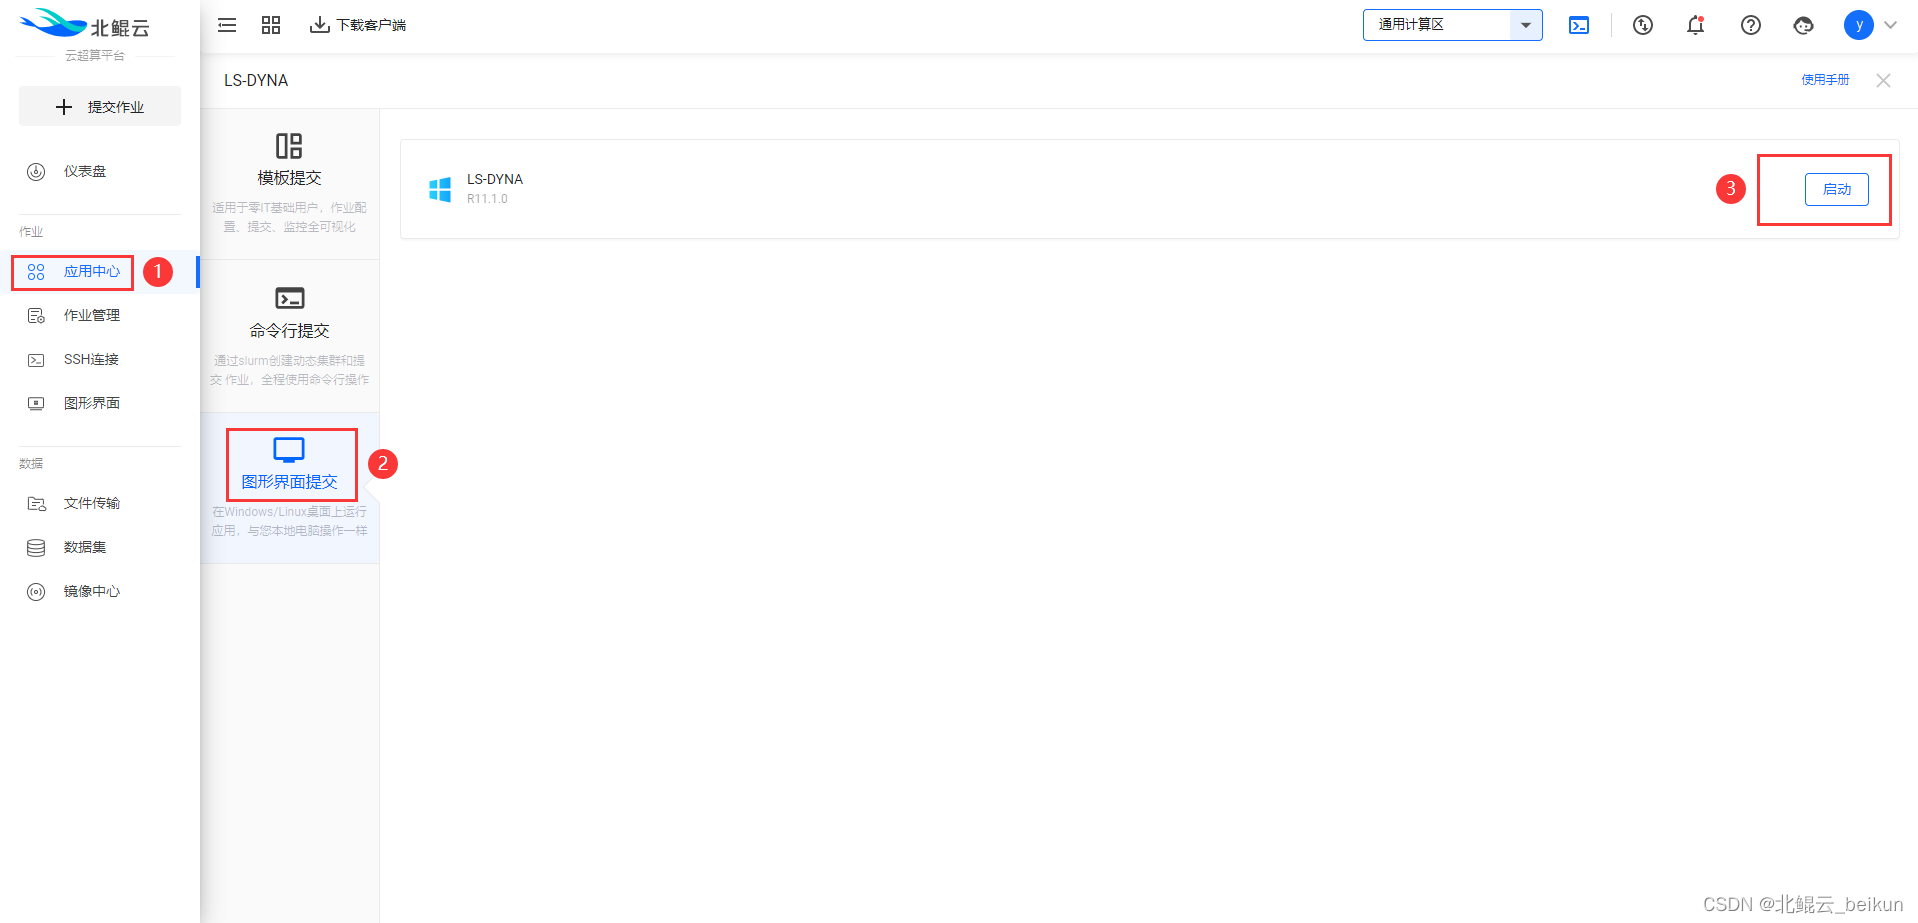Open 作业管理 in the sidebar

pyautogui.click(x=100, y=315)
